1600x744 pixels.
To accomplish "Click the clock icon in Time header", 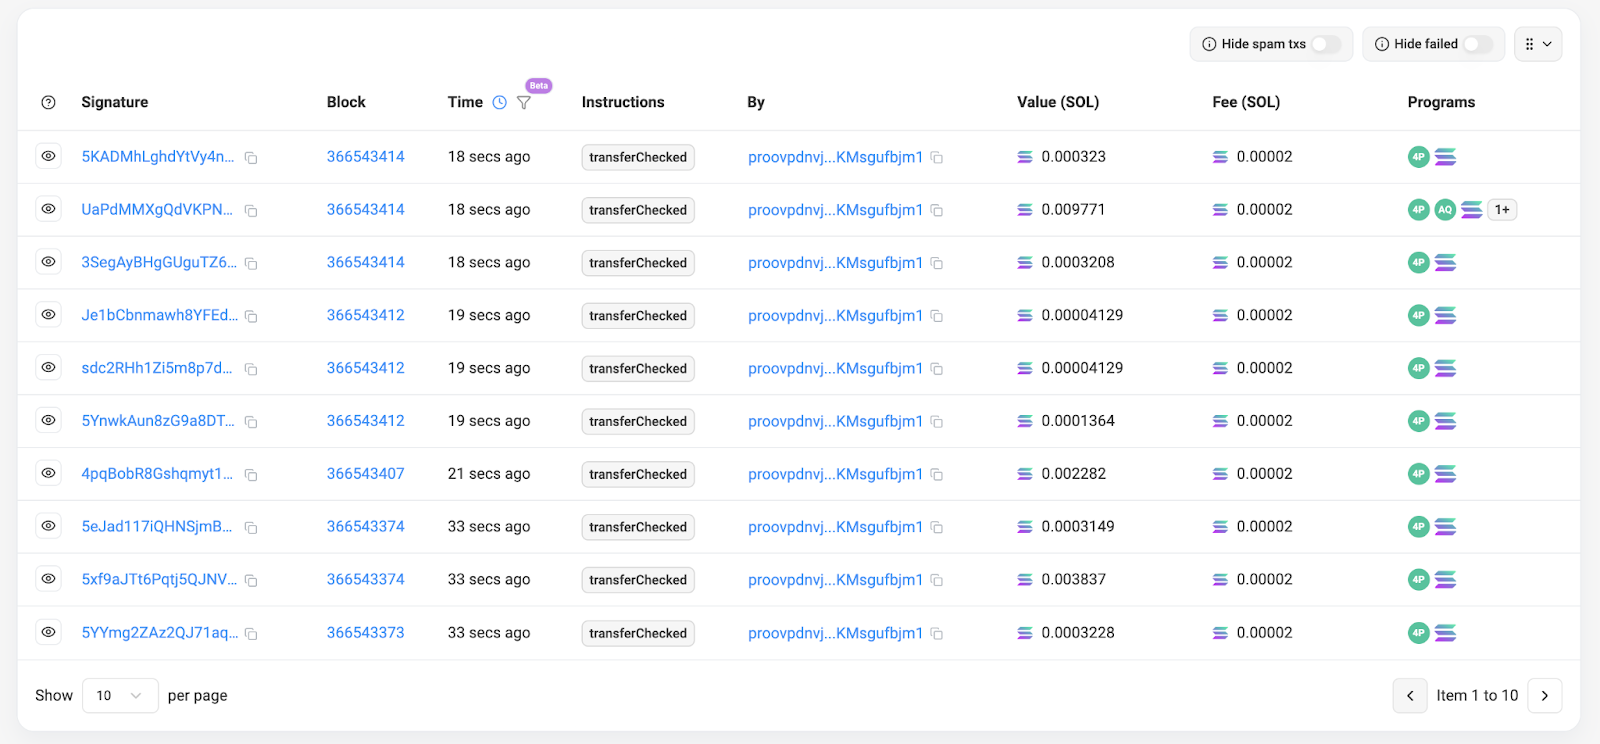I will point(500,102).
